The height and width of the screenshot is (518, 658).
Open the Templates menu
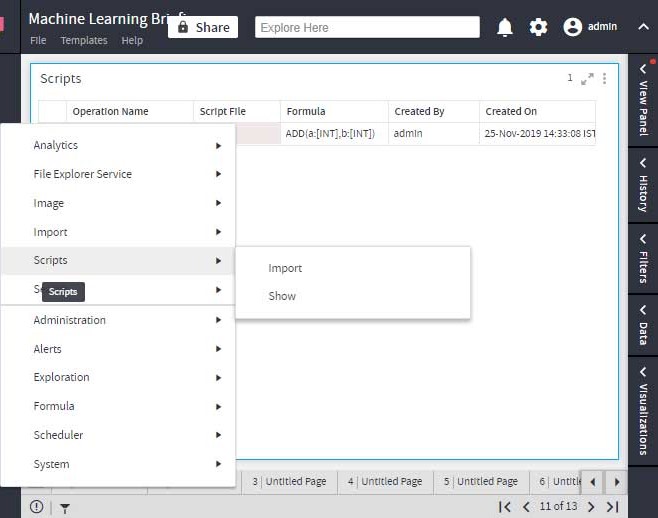[84, 41]
